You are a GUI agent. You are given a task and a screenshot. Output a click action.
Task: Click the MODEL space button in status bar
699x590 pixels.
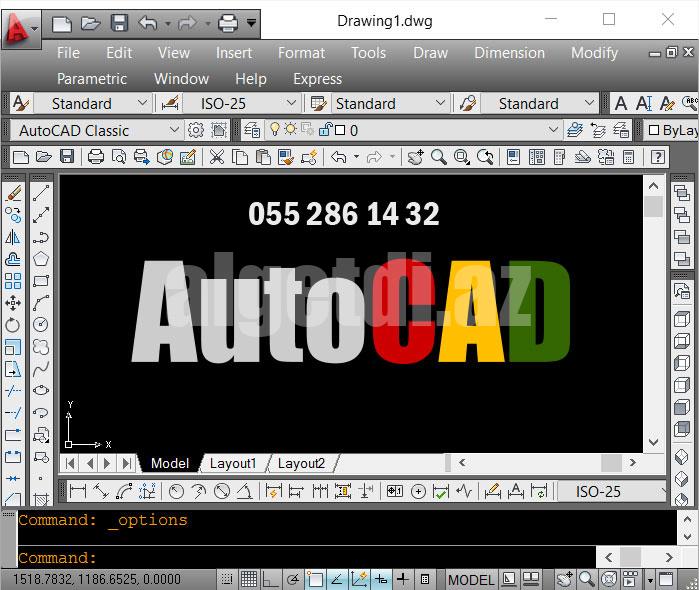(471, 579)
